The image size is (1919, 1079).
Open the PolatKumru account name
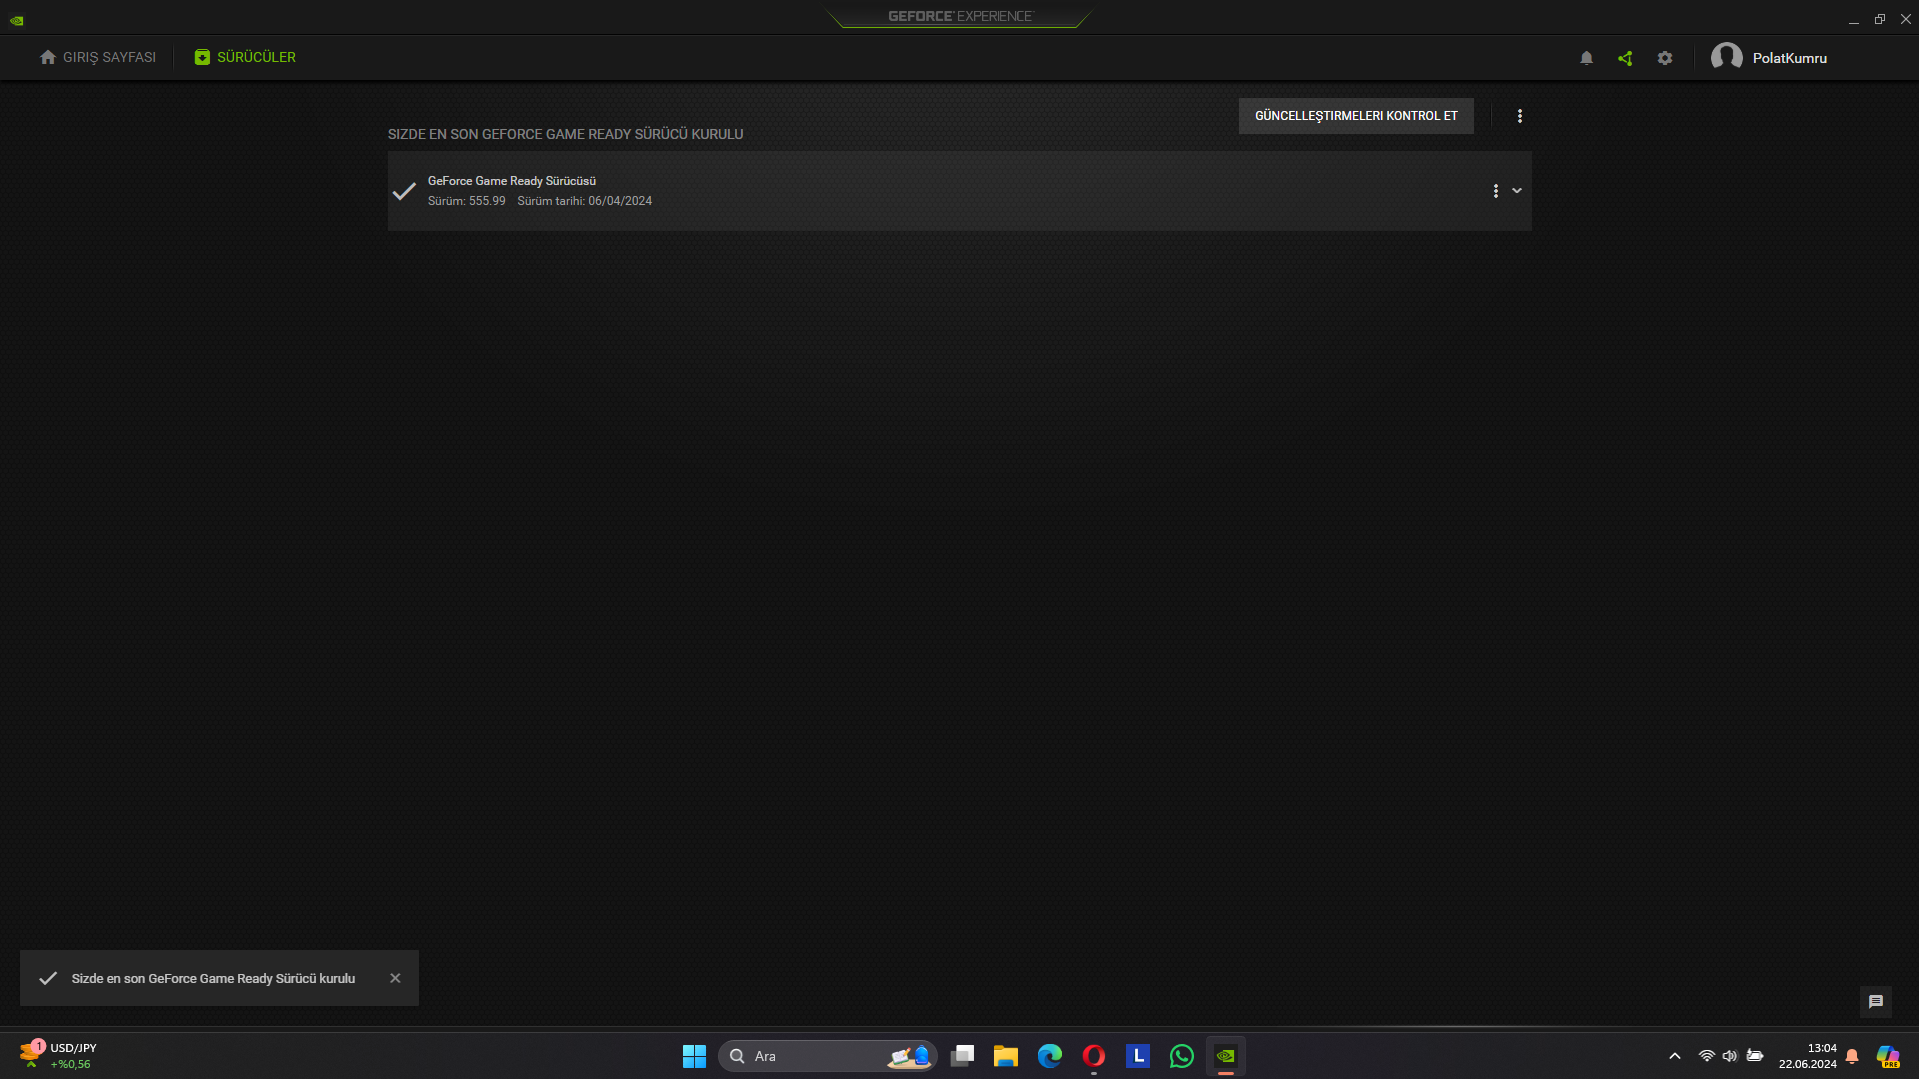tap(1789, 58)
